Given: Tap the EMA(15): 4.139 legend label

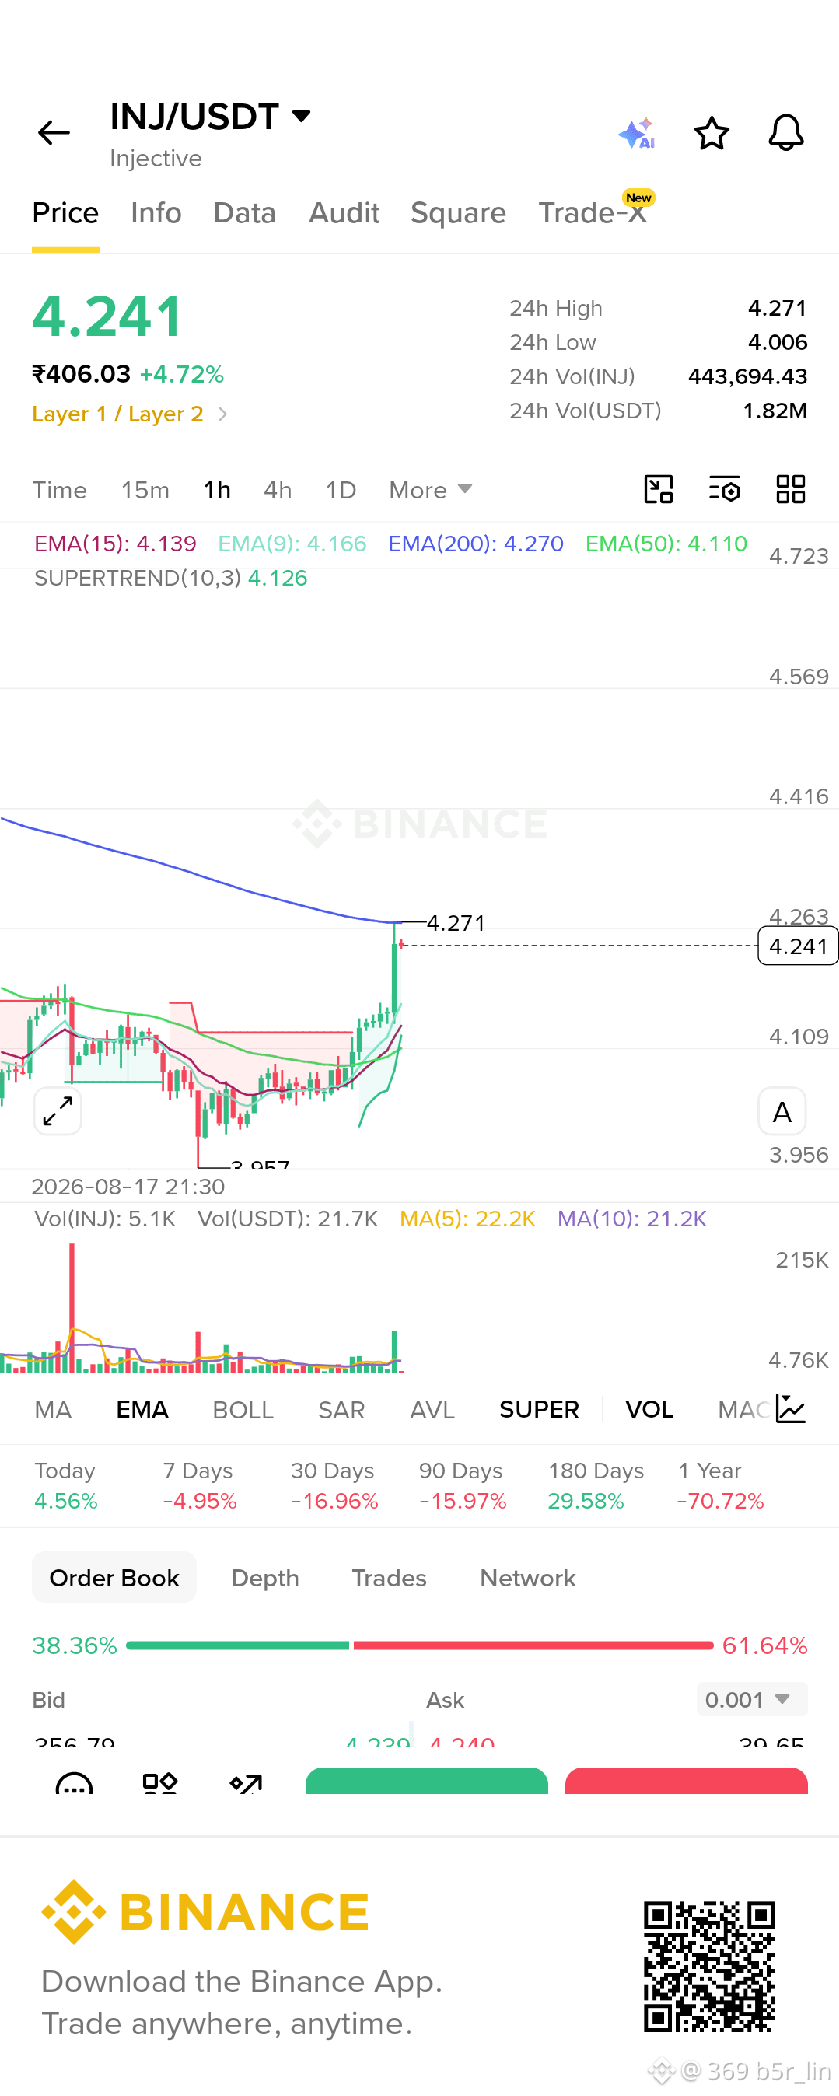Looking at the screenshot, I should tap(115, 544).
